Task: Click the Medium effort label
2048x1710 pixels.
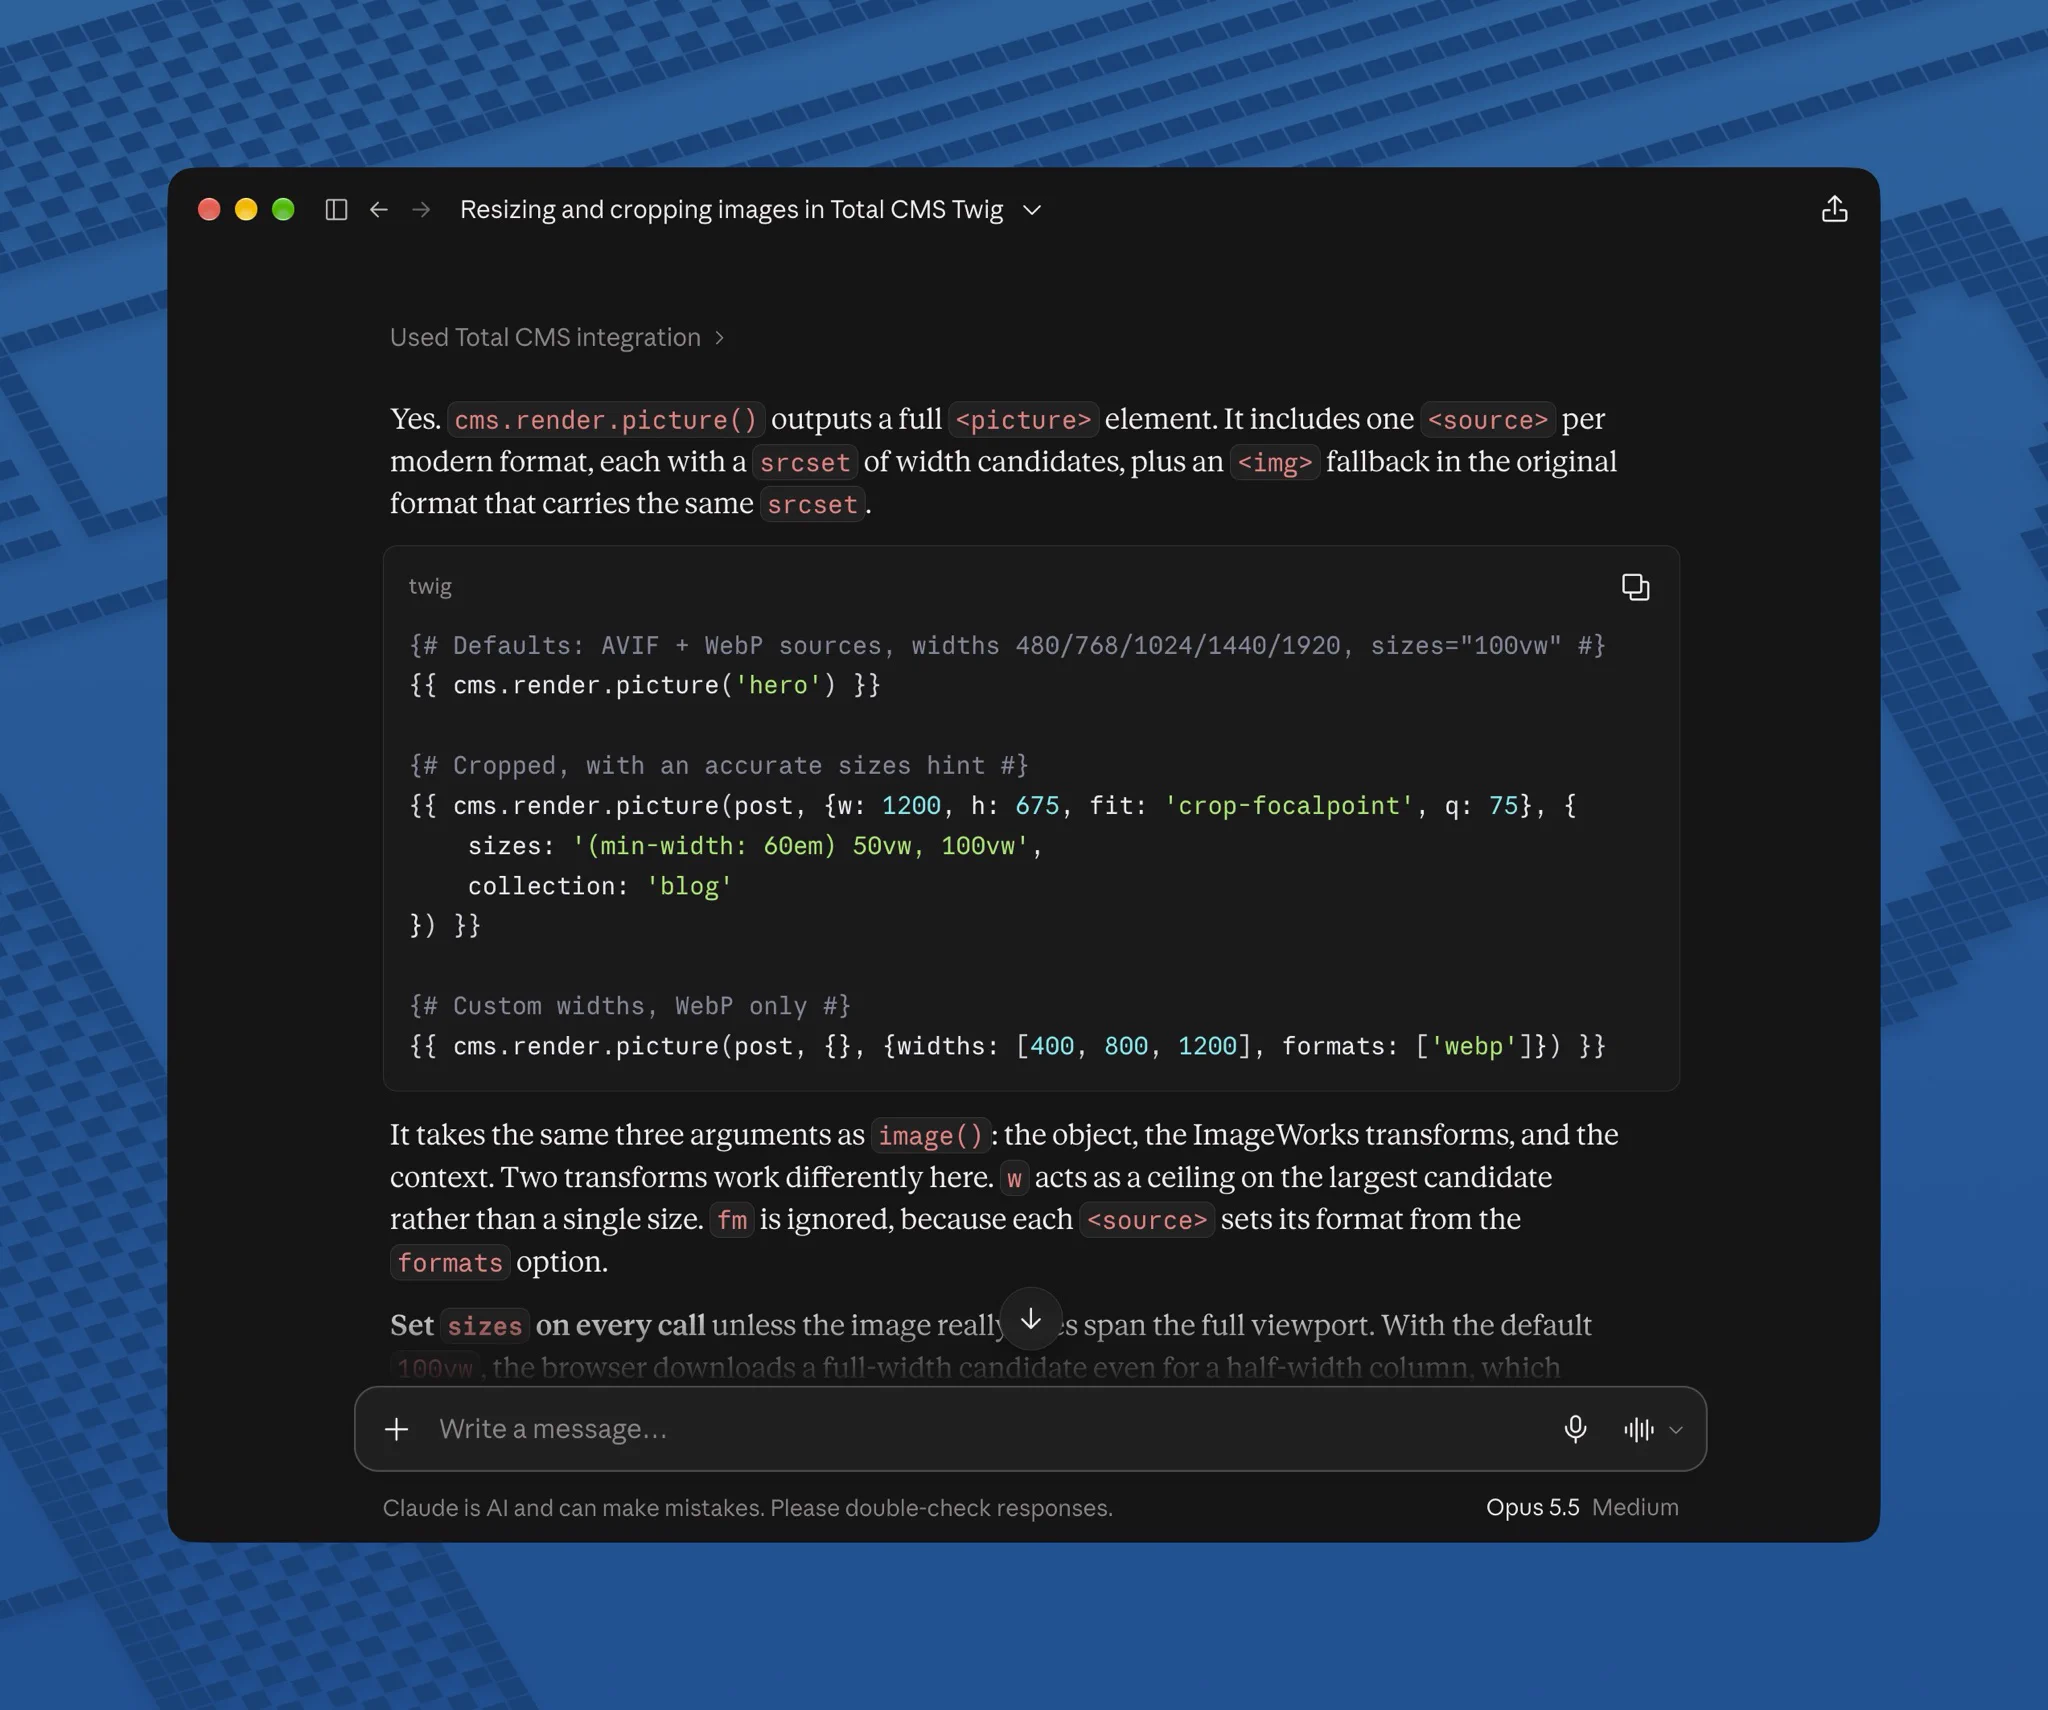Action: (x=1635, y=1507)
